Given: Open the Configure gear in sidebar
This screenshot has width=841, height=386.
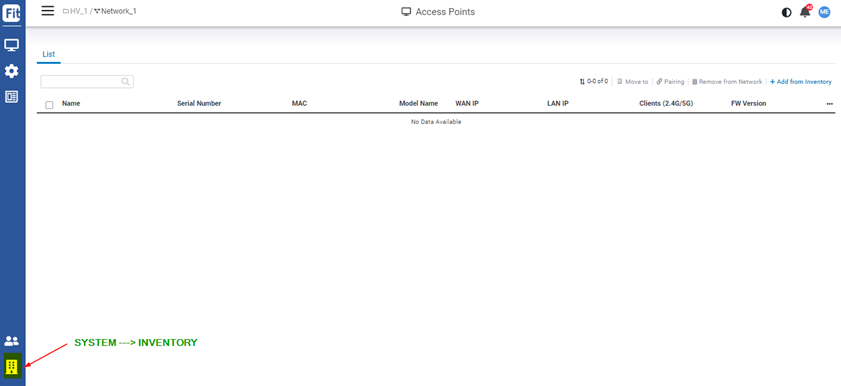Looking at the screenshot, I should point(12,71).
